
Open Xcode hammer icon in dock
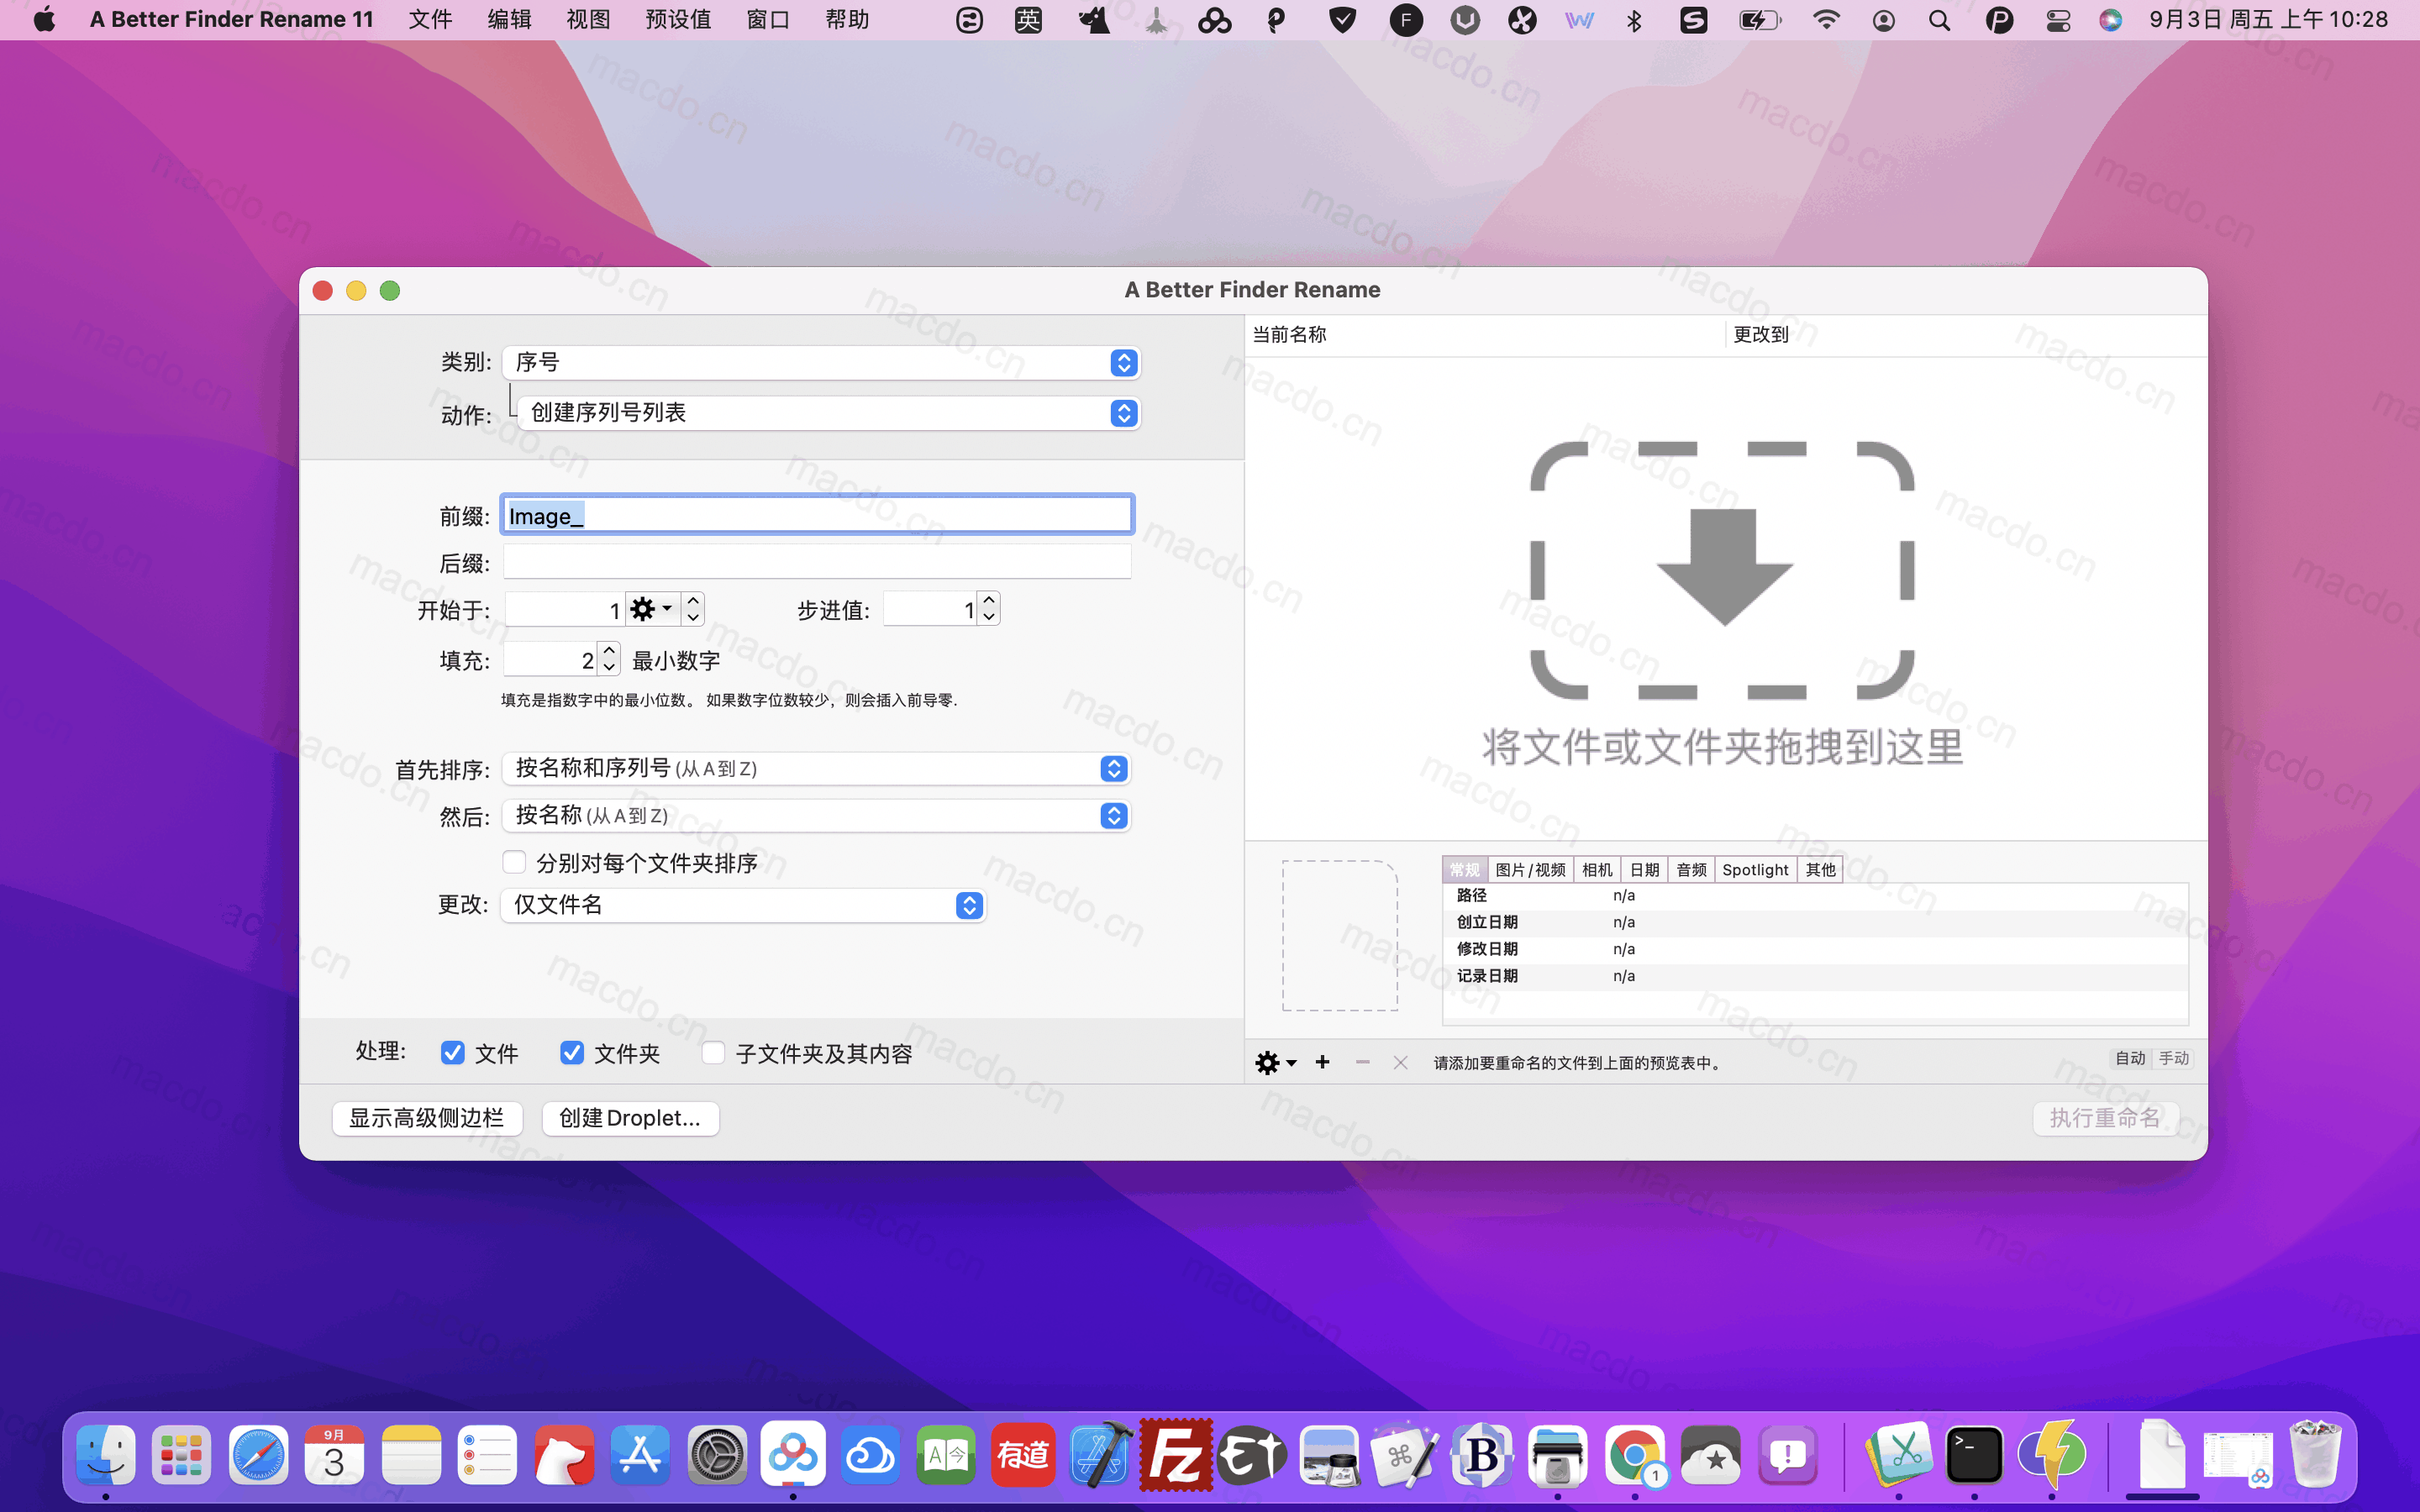point(1100,1454)
